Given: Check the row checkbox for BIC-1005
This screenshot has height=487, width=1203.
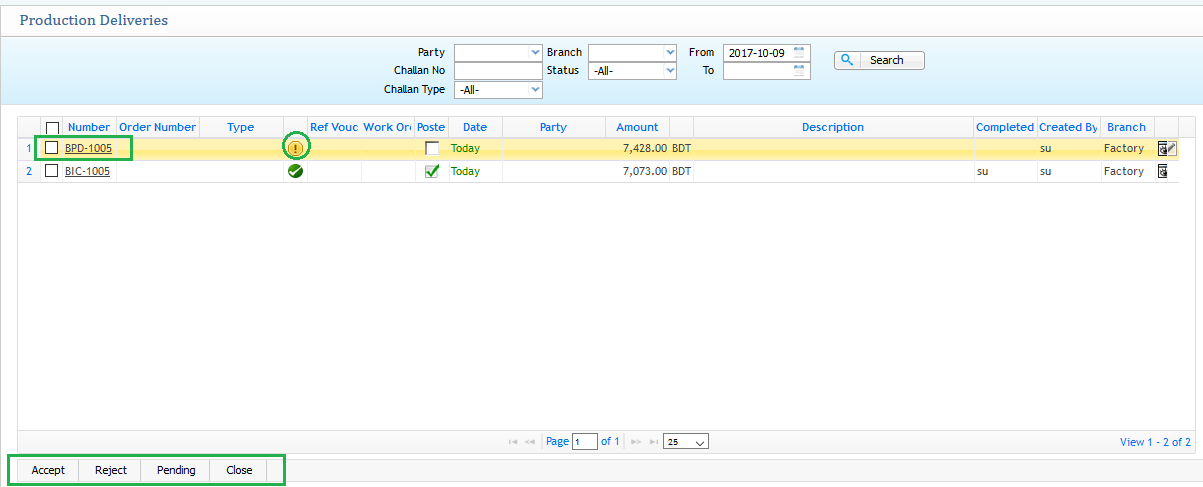Looking at the screenshot, I should [x=52, y=171].
